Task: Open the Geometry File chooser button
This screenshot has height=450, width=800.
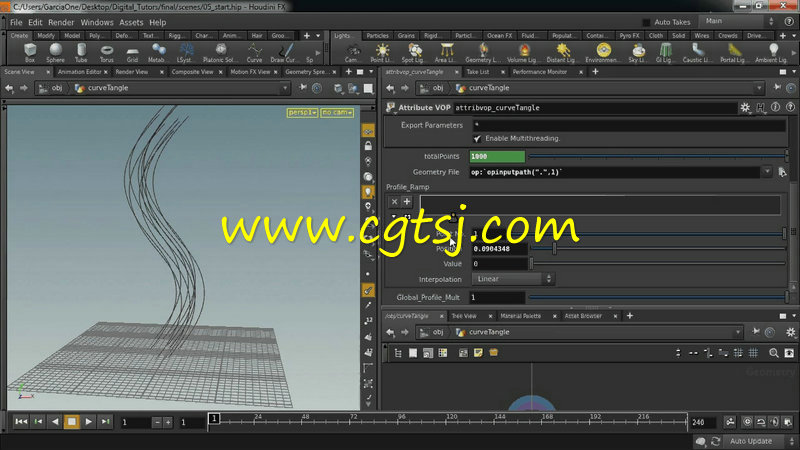Action: pyautogui.click(x=782, y=172)
